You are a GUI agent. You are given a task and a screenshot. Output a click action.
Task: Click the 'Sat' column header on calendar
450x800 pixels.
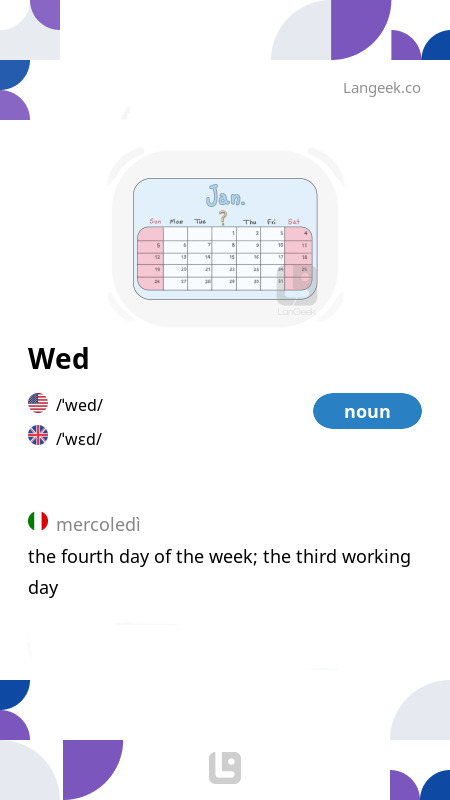pyautogui.click(x=294, y=221)
